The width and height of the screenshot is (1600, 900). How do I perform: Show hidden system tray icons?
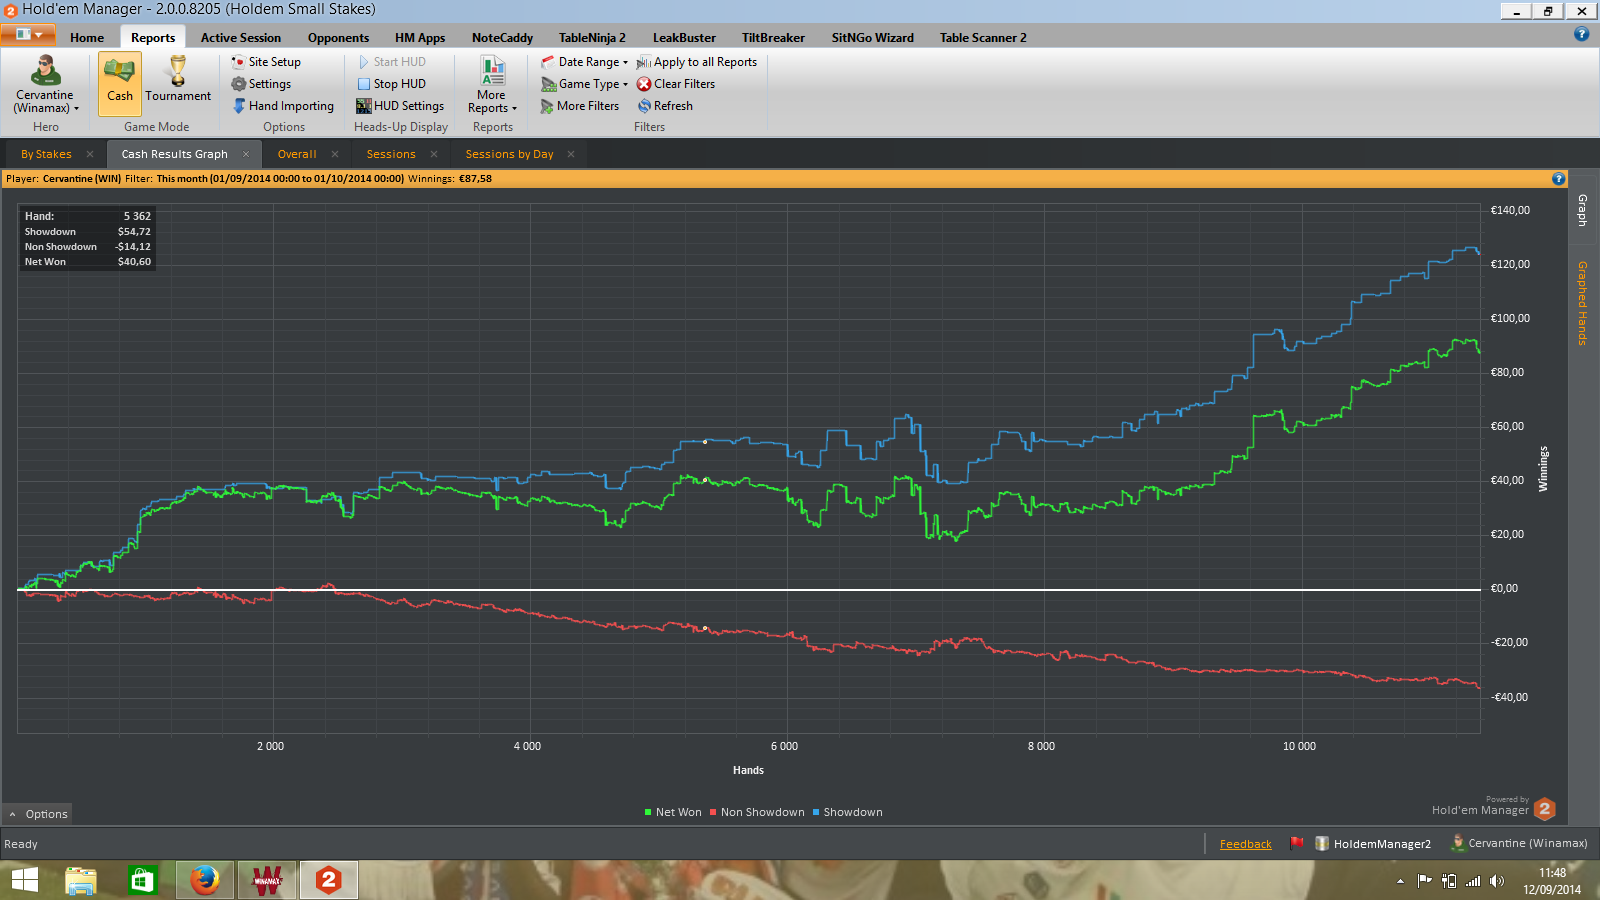[x=1400, y=881]
